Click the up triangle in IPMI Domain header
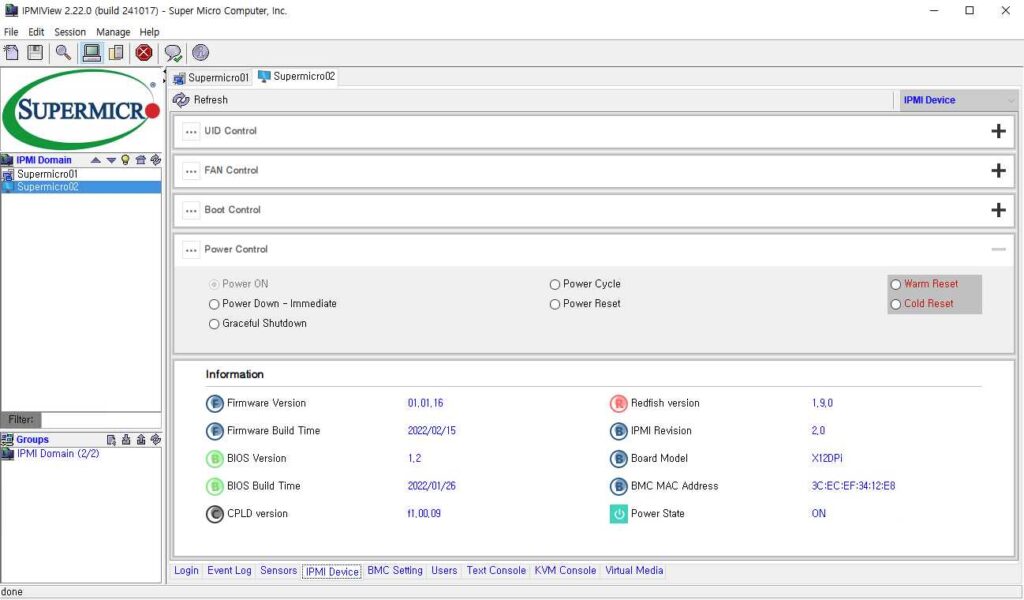Image resolution: width=1024 pixels, height=600 pixels. [x=96, y=160]
